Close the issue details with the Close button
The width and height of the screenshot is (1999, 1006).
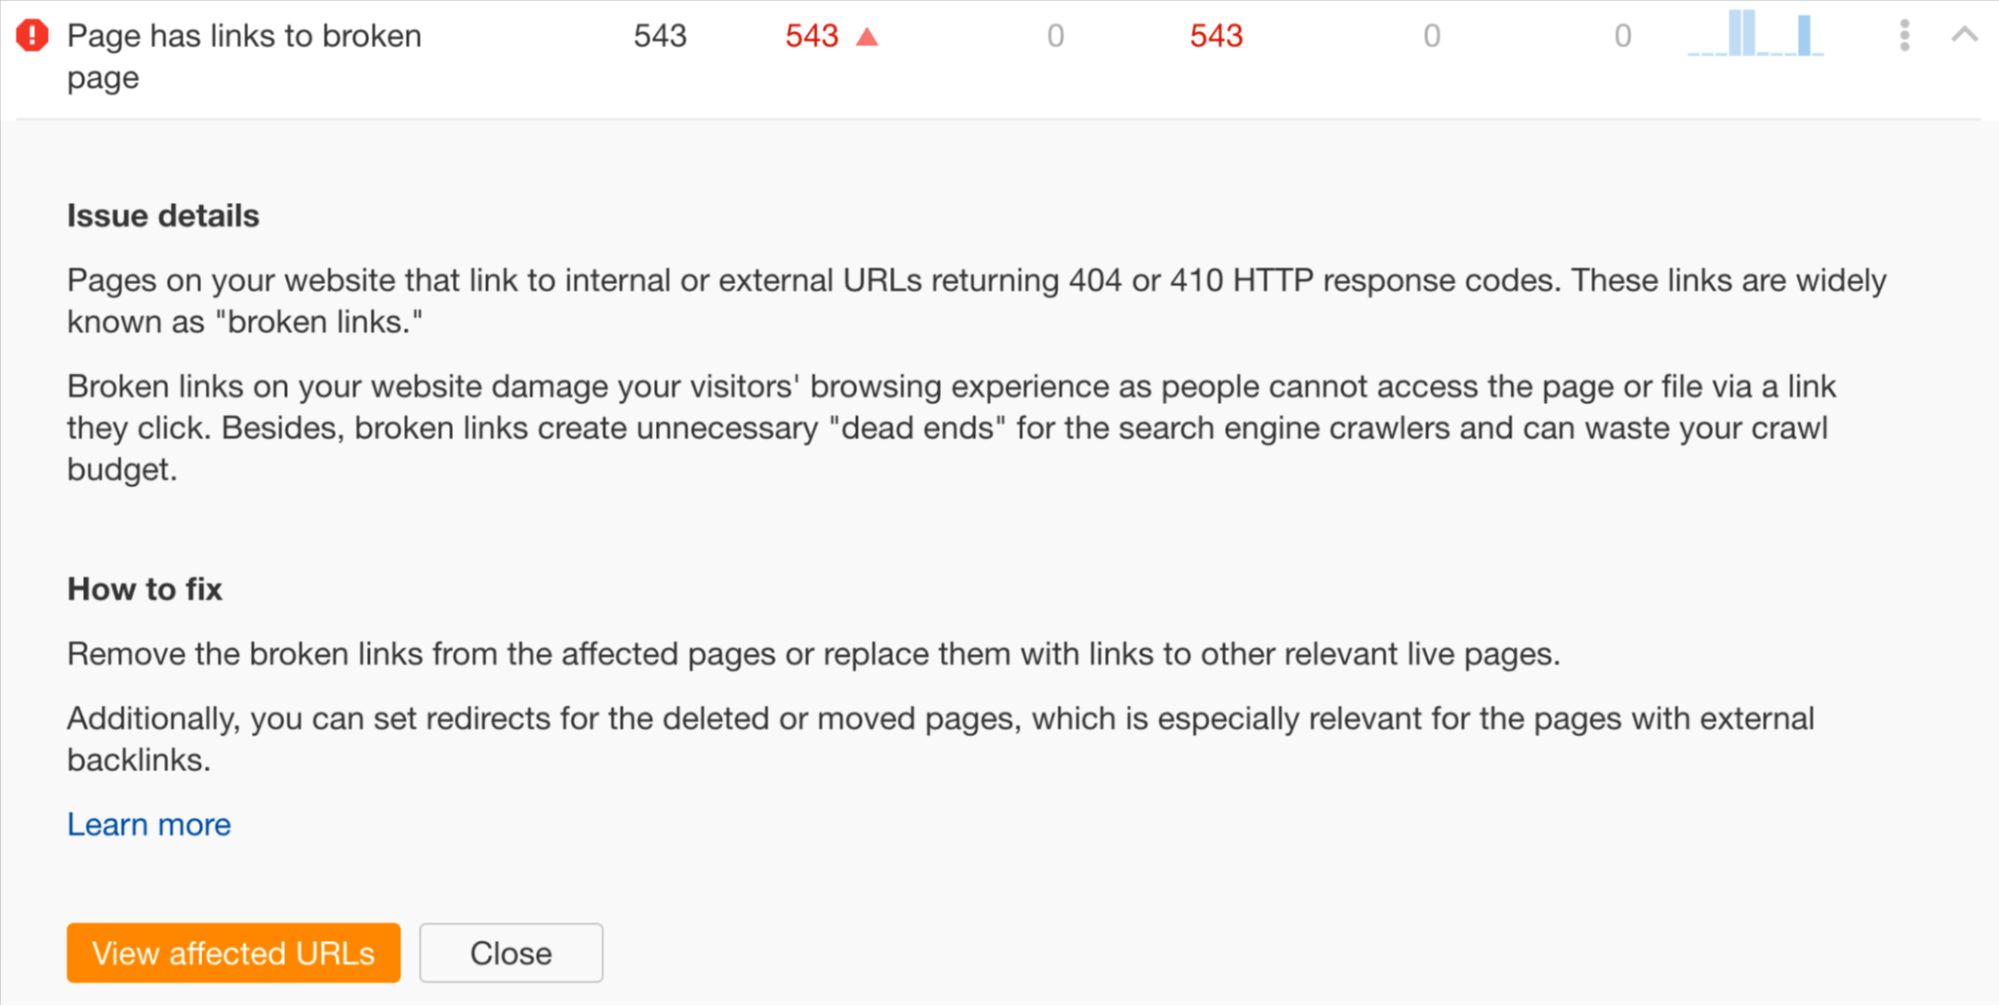point(510,952)
